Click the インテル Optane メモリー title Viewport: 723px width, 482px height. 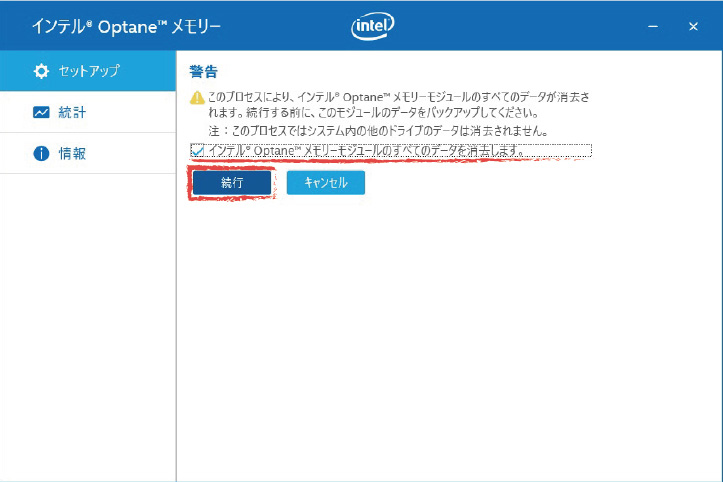[126, 27]
